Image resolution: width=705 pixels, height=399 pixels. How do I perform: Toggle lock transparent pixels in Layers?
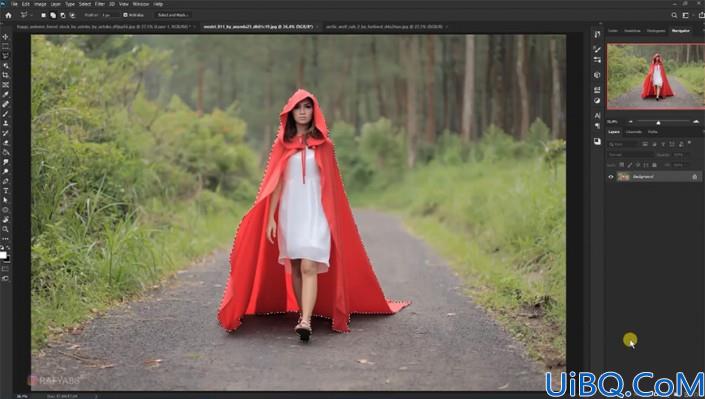click(x=621, y=165)
